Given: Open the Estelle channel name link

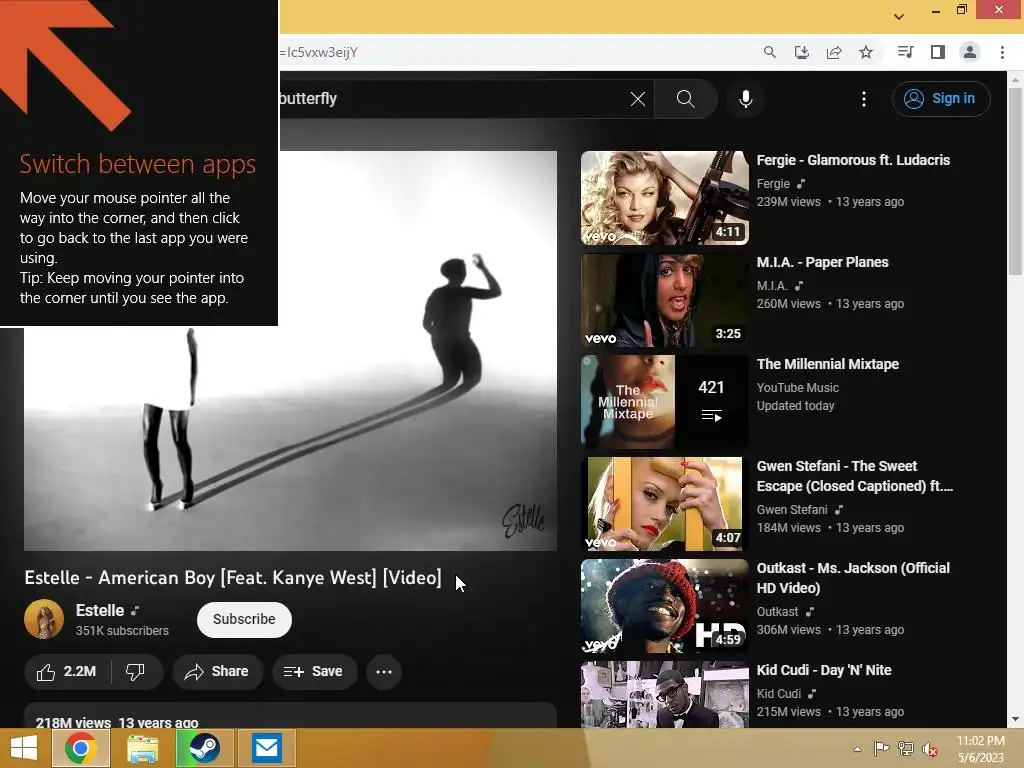Looking at the screenshot, I should (100, 610).
